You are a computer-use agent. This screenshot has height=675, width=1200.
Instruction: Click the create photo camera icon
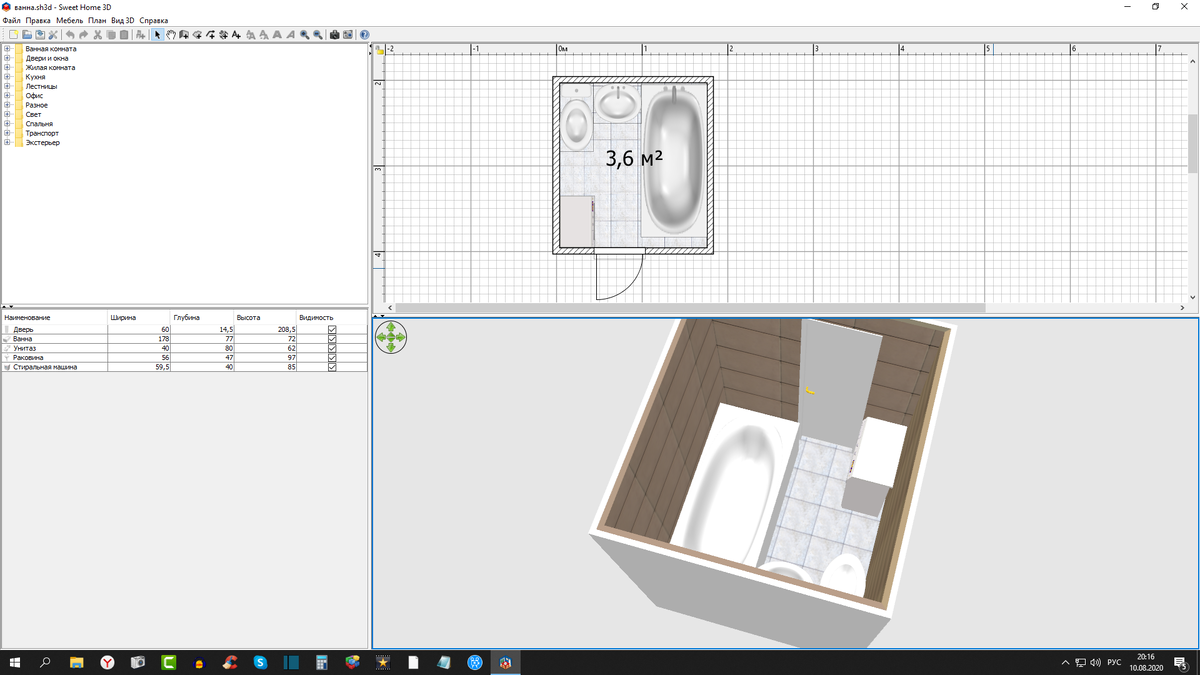334,35
